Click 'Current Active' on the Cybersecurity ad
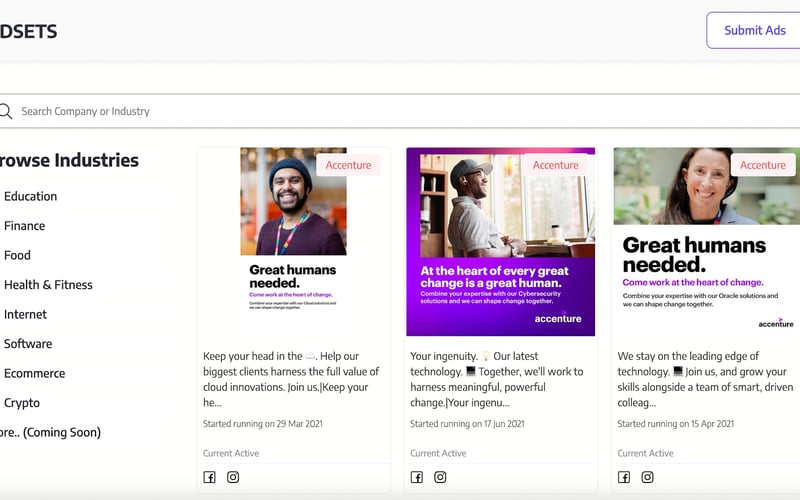The height and width of the screenshot is (500, 800). click(438, 453)
